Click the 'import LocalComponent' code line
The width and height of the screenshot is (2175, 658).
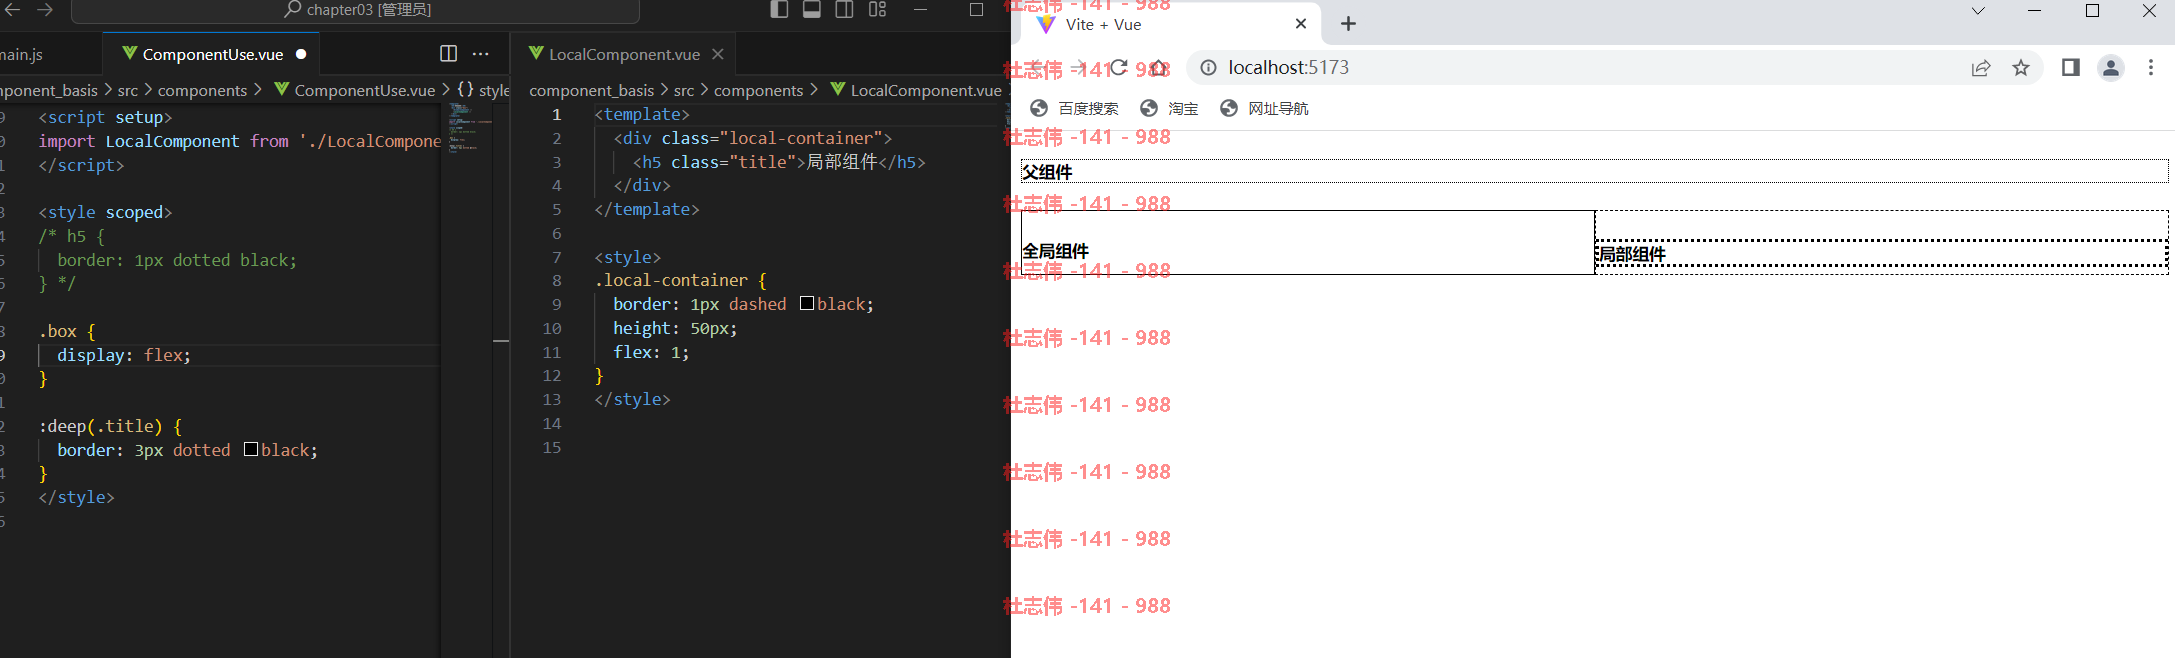[239, 141]
